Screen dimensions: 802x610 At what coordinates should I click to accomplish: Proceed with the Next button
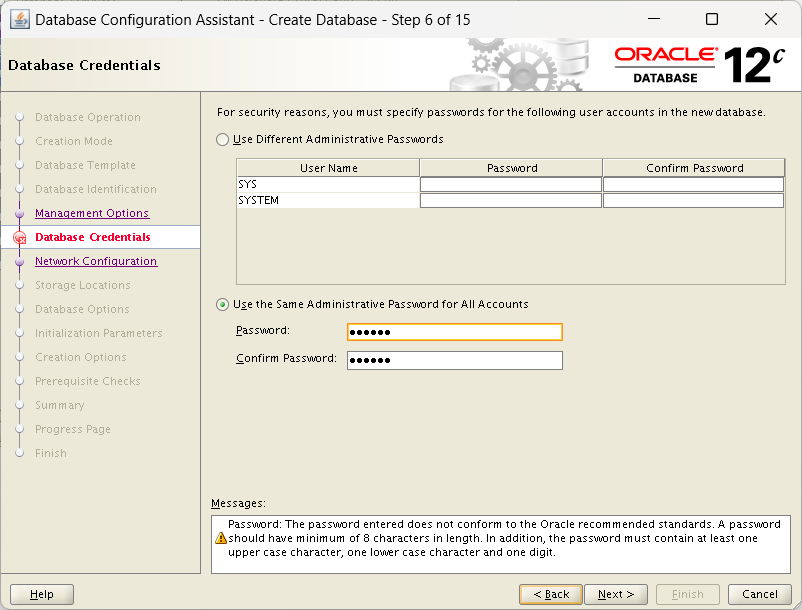pos(616,594)
